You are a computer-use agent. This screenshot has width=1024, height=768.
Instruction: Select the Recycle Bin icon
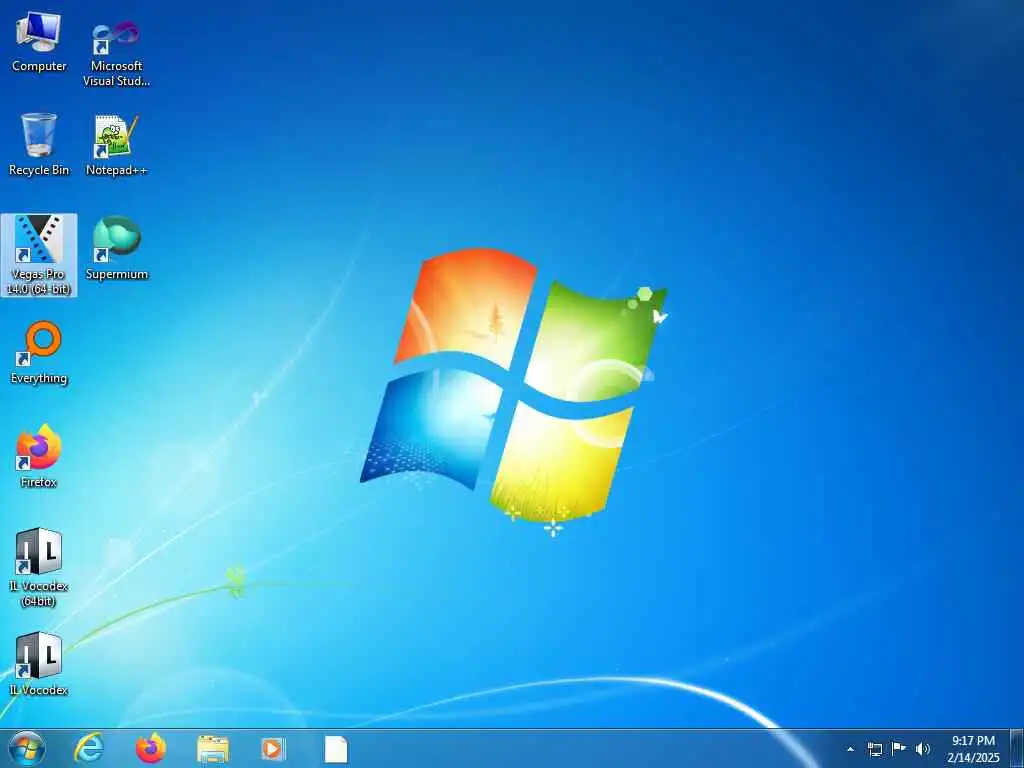pyautogui.click(x=39, y=144)
